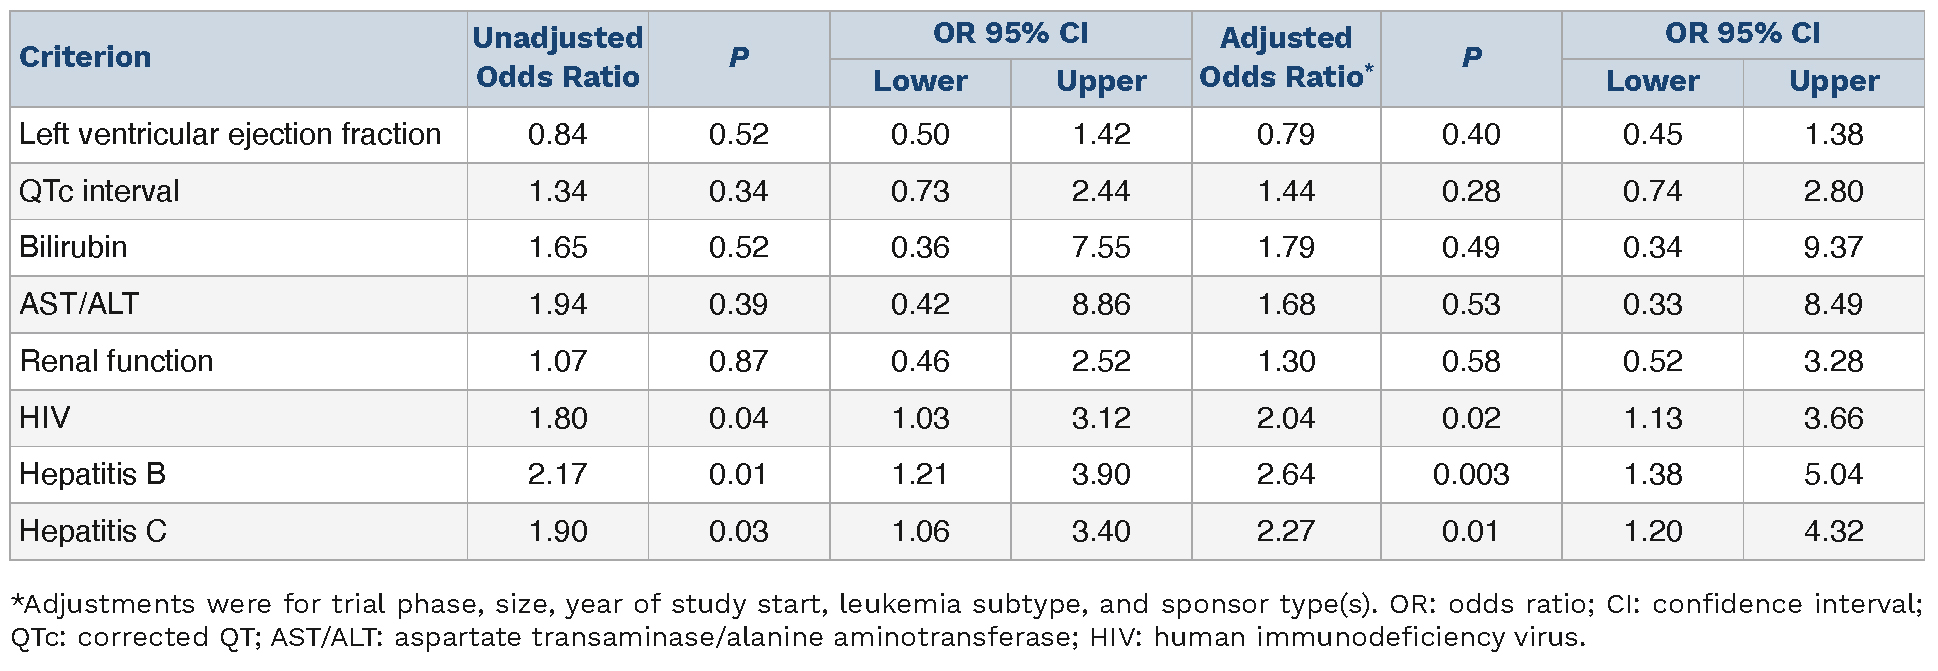Select the Bilirubin upper bound 9.37 cell
Screen dimensions: 1938x671
pos(1833,247)
